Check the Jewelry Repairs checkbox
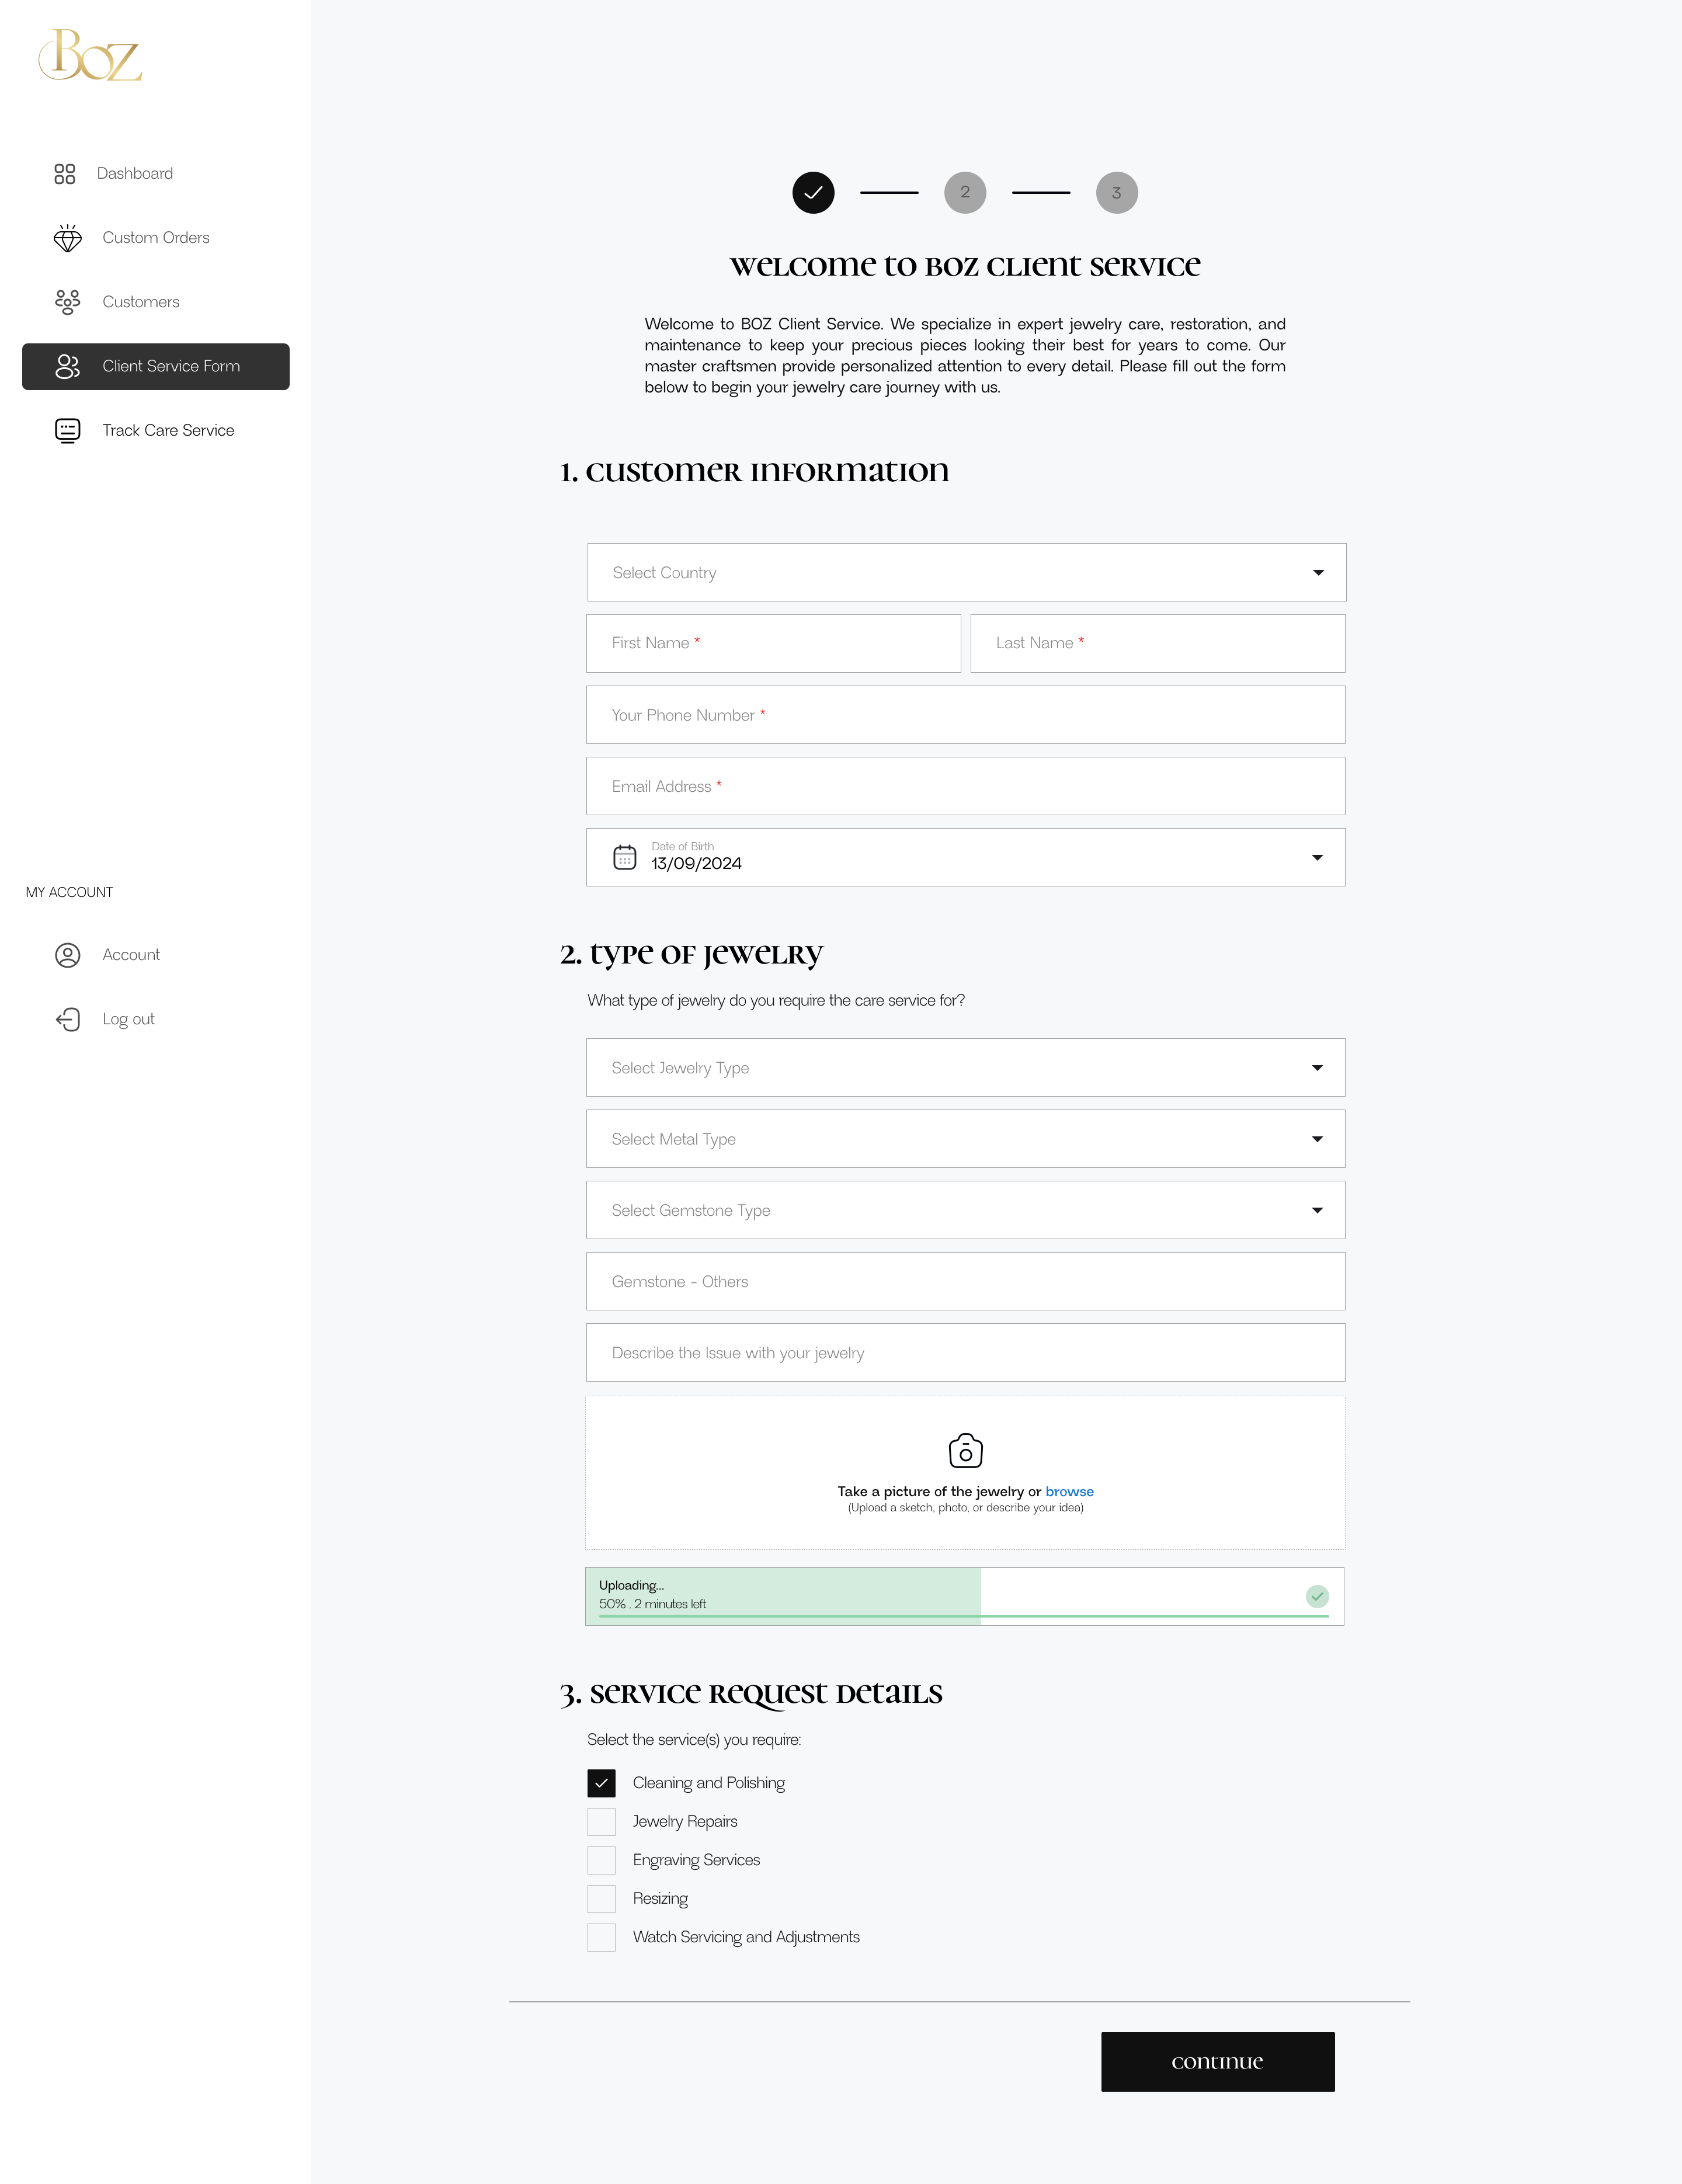1682x2184 pixels. (601, 1822)
